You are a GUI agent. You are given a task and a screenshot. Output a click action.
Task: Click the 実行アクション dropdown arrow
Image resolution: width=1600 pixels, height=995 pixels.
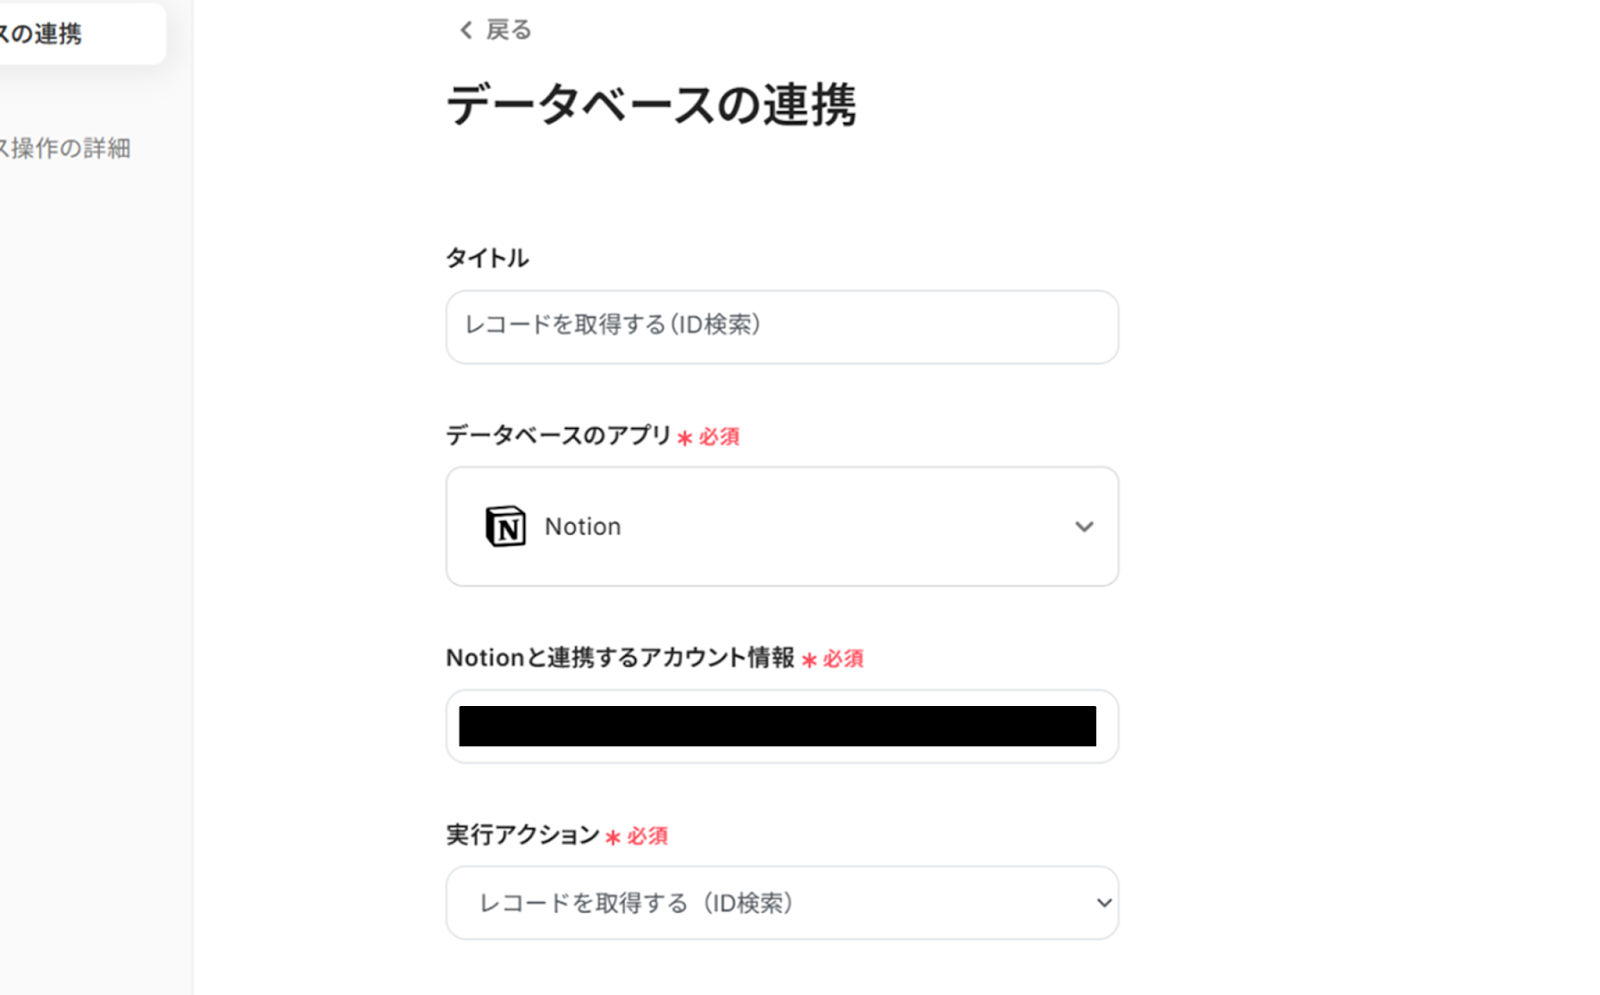tap(1104, 903)
